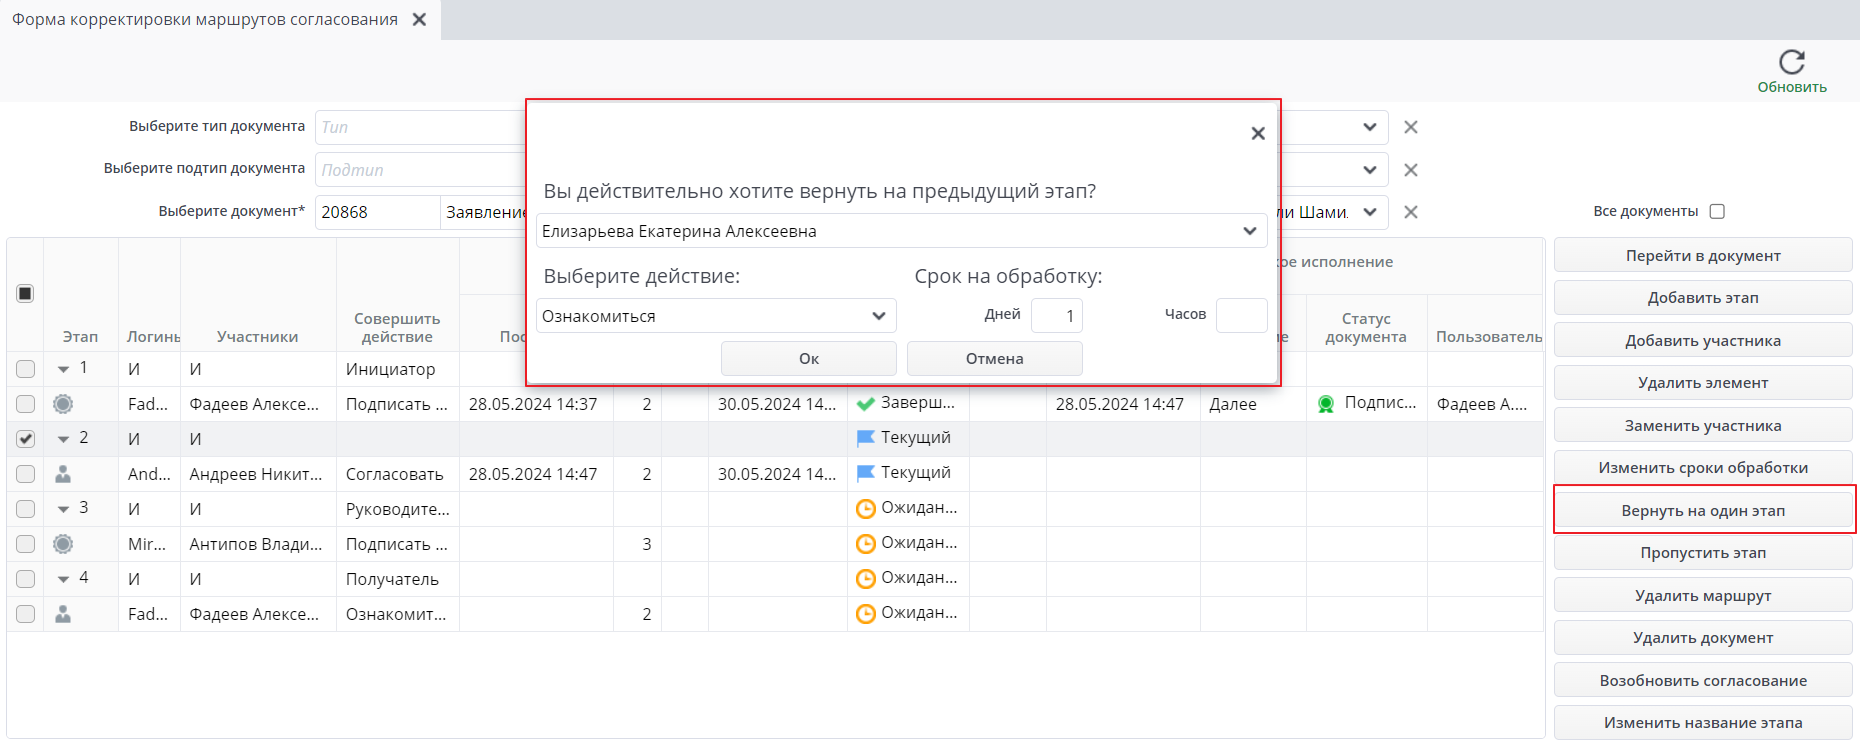Open document type dropdown arrow
The height and width of the screenshot is (753, 1860).
coord(1369,127)
